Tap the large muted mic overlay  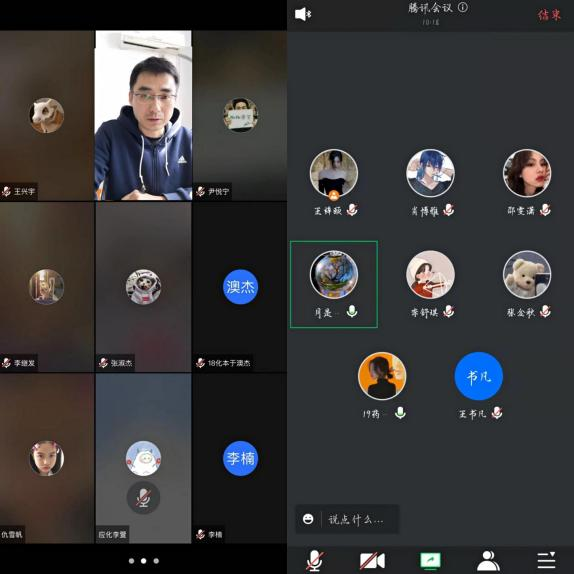(143, 497)
